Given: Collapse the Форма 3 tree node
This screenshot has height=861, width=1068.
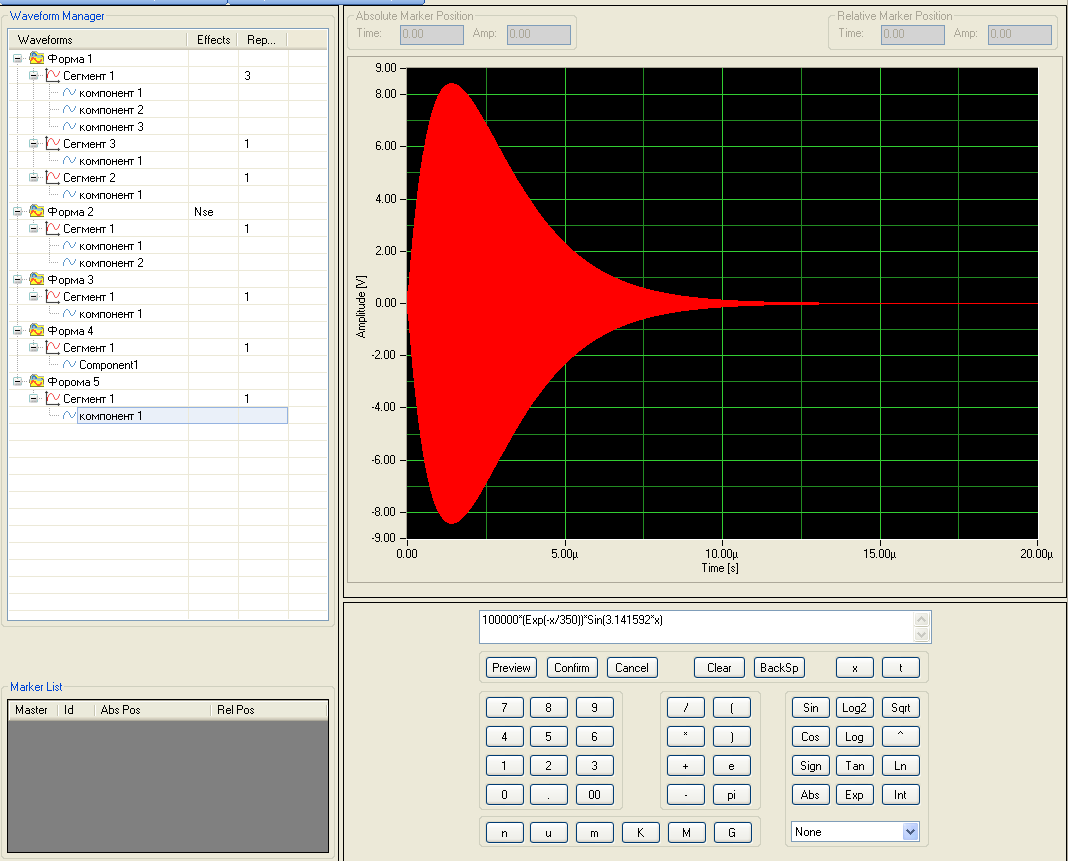Looking at the screenshot, I should (x=18, y=280).
